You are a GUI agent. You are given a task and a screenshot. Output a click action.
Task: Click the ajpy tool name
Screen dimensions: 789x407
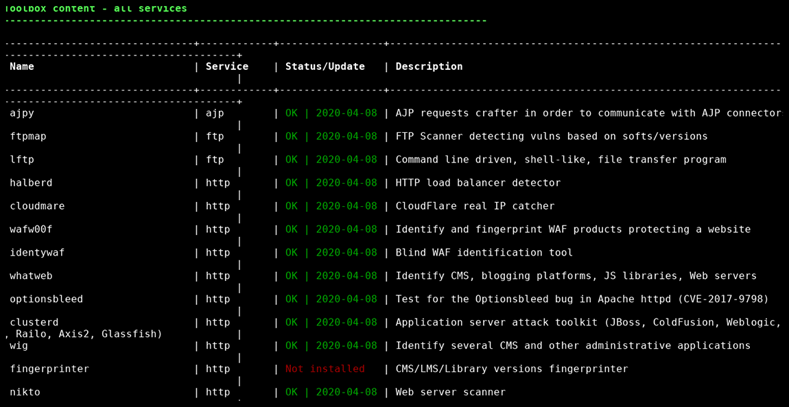click(22, 114)
